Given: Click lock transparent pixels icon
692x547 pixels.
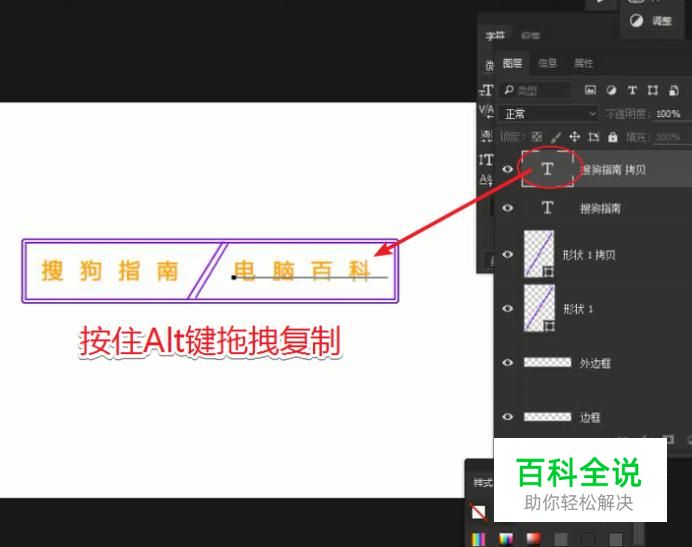Looking at the screenshot, I should point(537,137).
